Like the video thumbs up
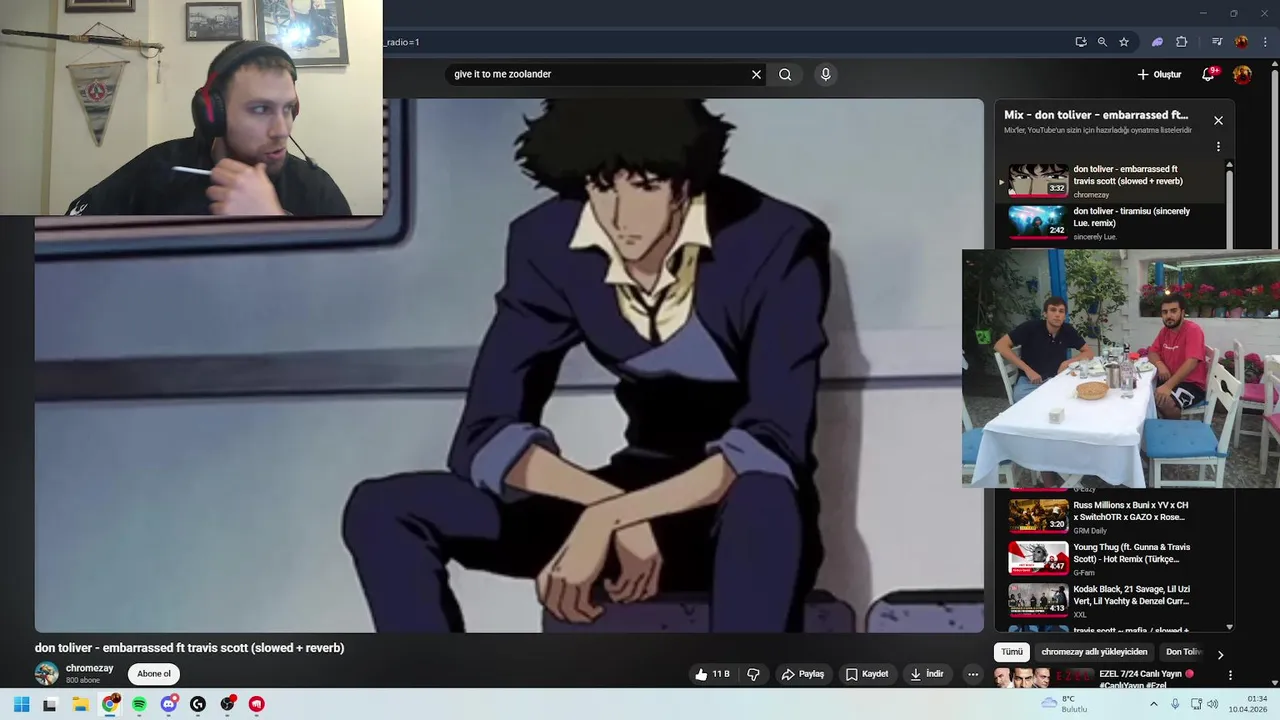Screen dimensions: 1280x720 (713, 674)
